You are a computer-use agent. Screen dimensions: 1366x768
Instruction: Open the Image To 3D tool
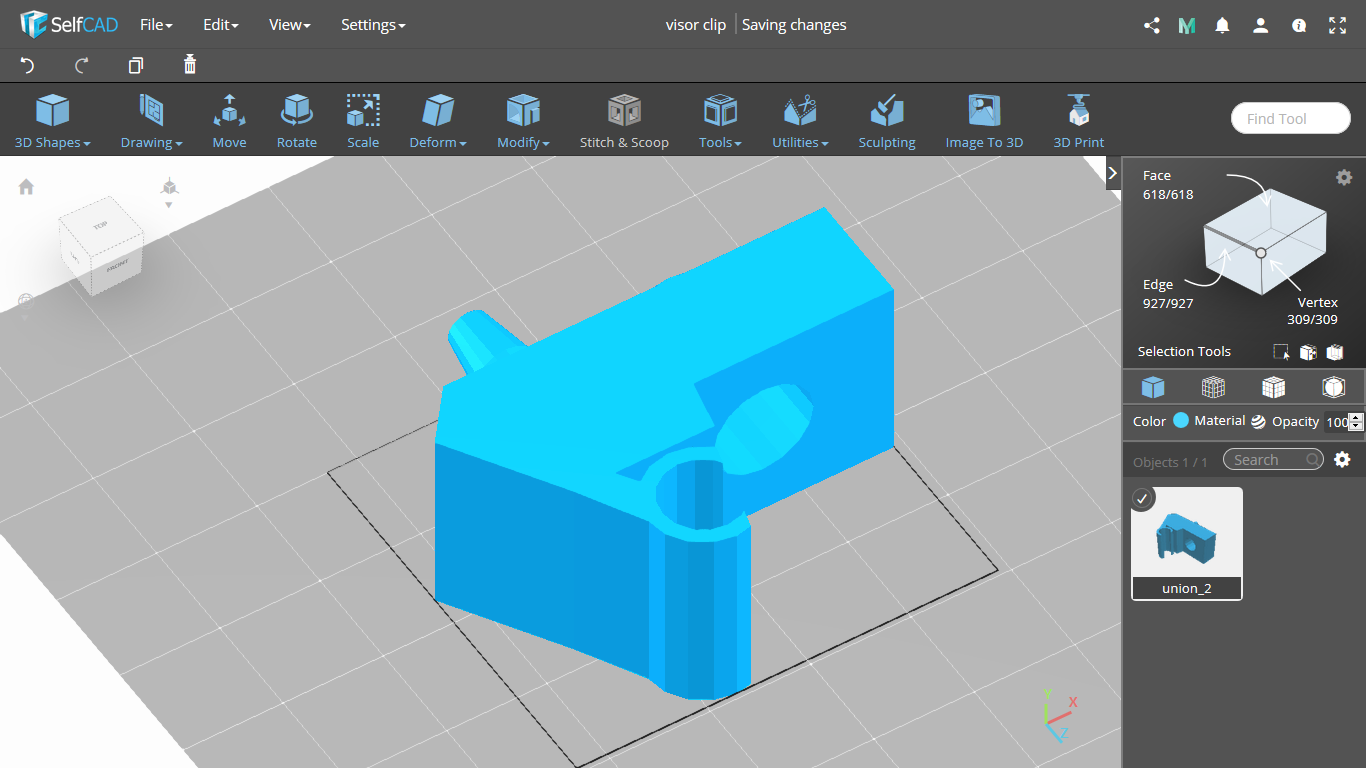pyautogui.click(x=984, y=121)
